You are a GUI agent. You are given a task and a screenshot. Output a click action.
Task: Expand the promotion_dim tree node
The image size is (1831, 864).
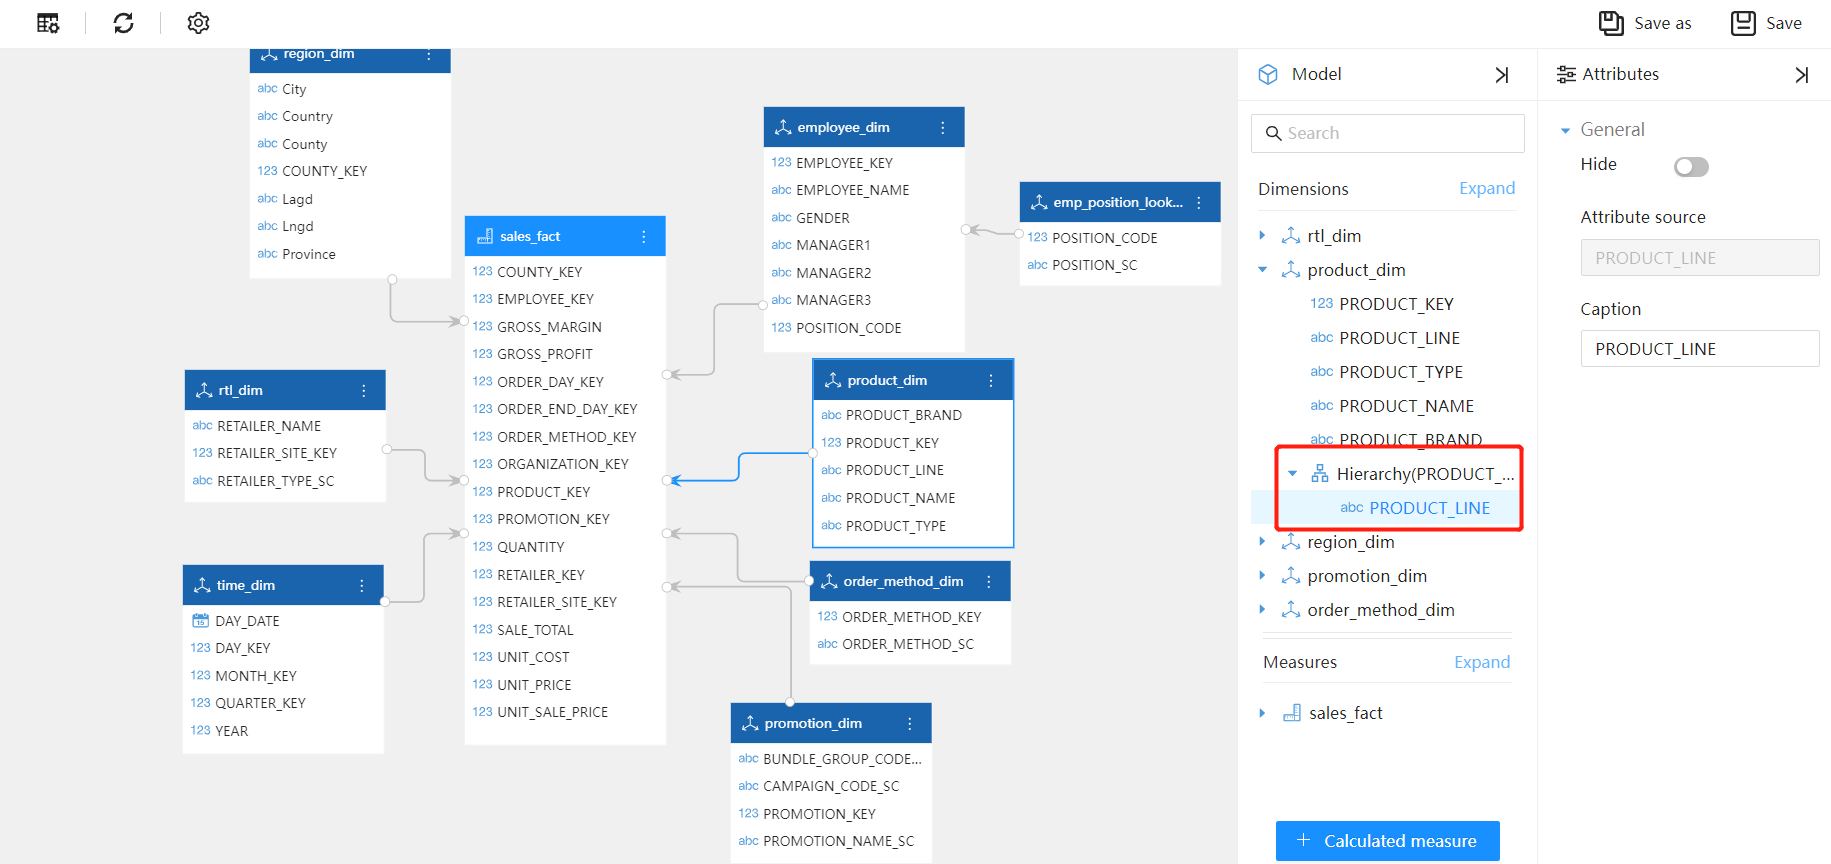(1262, 576)
